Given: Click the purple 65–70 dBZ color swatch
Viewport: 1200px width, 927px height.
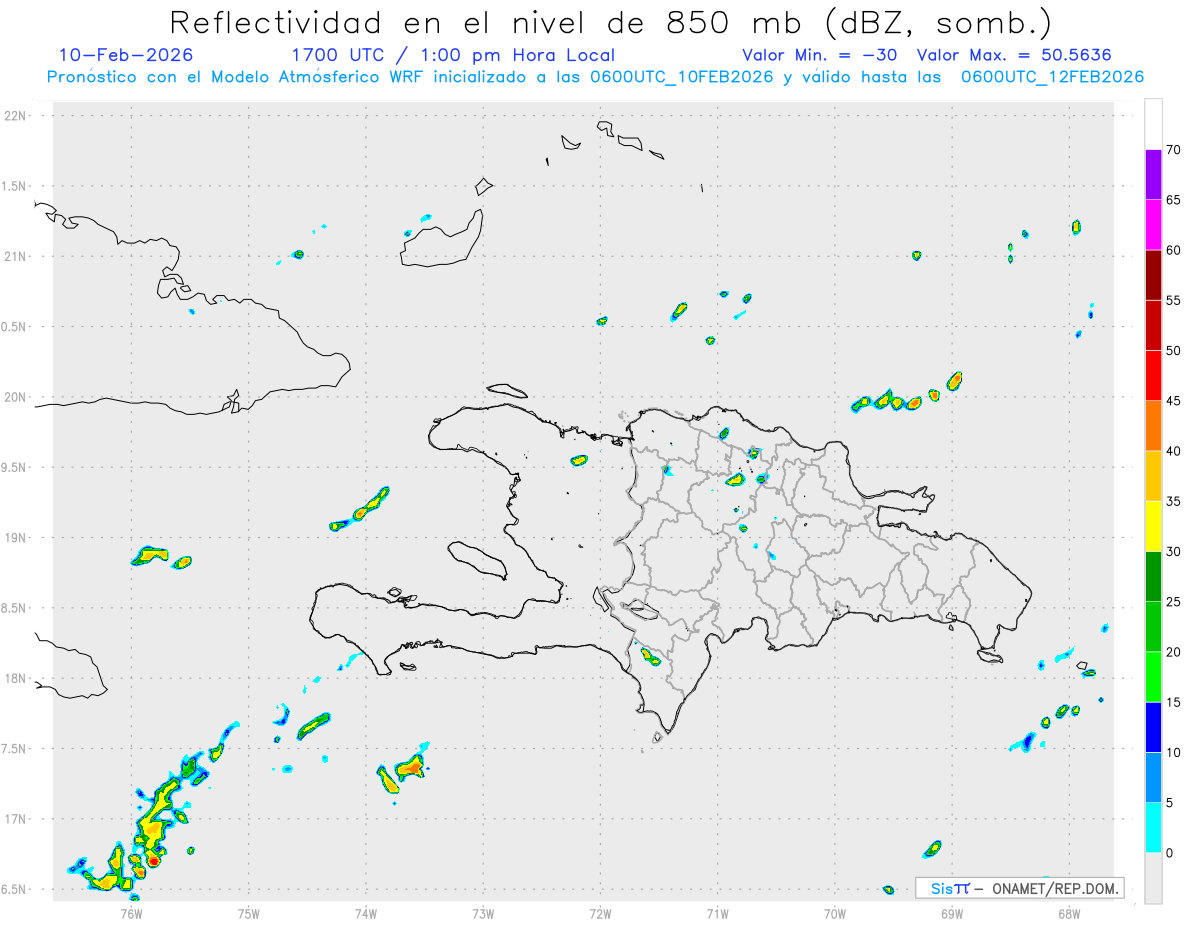Looking at the screenshot, I should 1153,174.
